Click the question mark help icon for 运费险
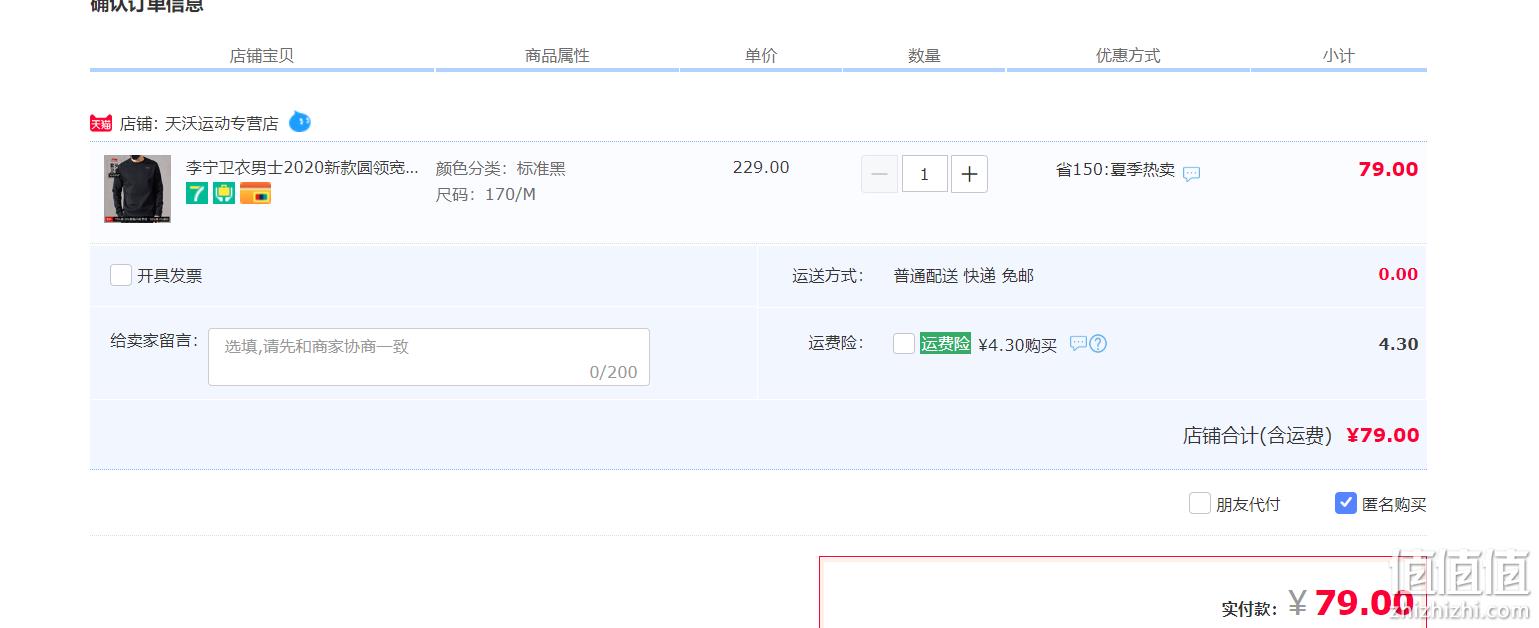 click(x=1098, y=344)
